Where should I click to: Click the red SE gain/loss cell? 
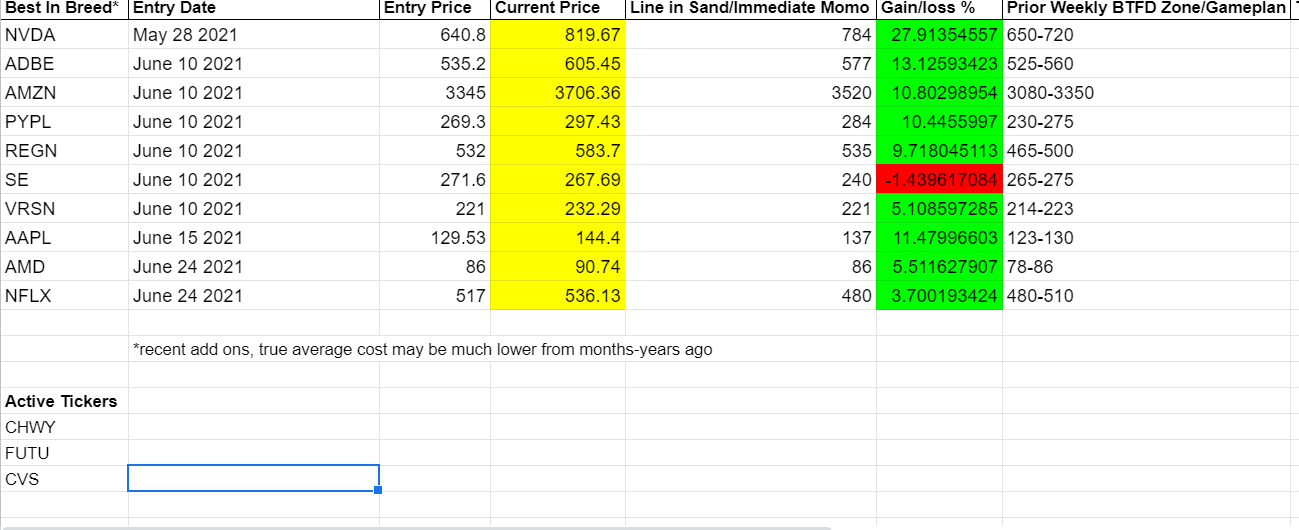(x=939, y=180)
